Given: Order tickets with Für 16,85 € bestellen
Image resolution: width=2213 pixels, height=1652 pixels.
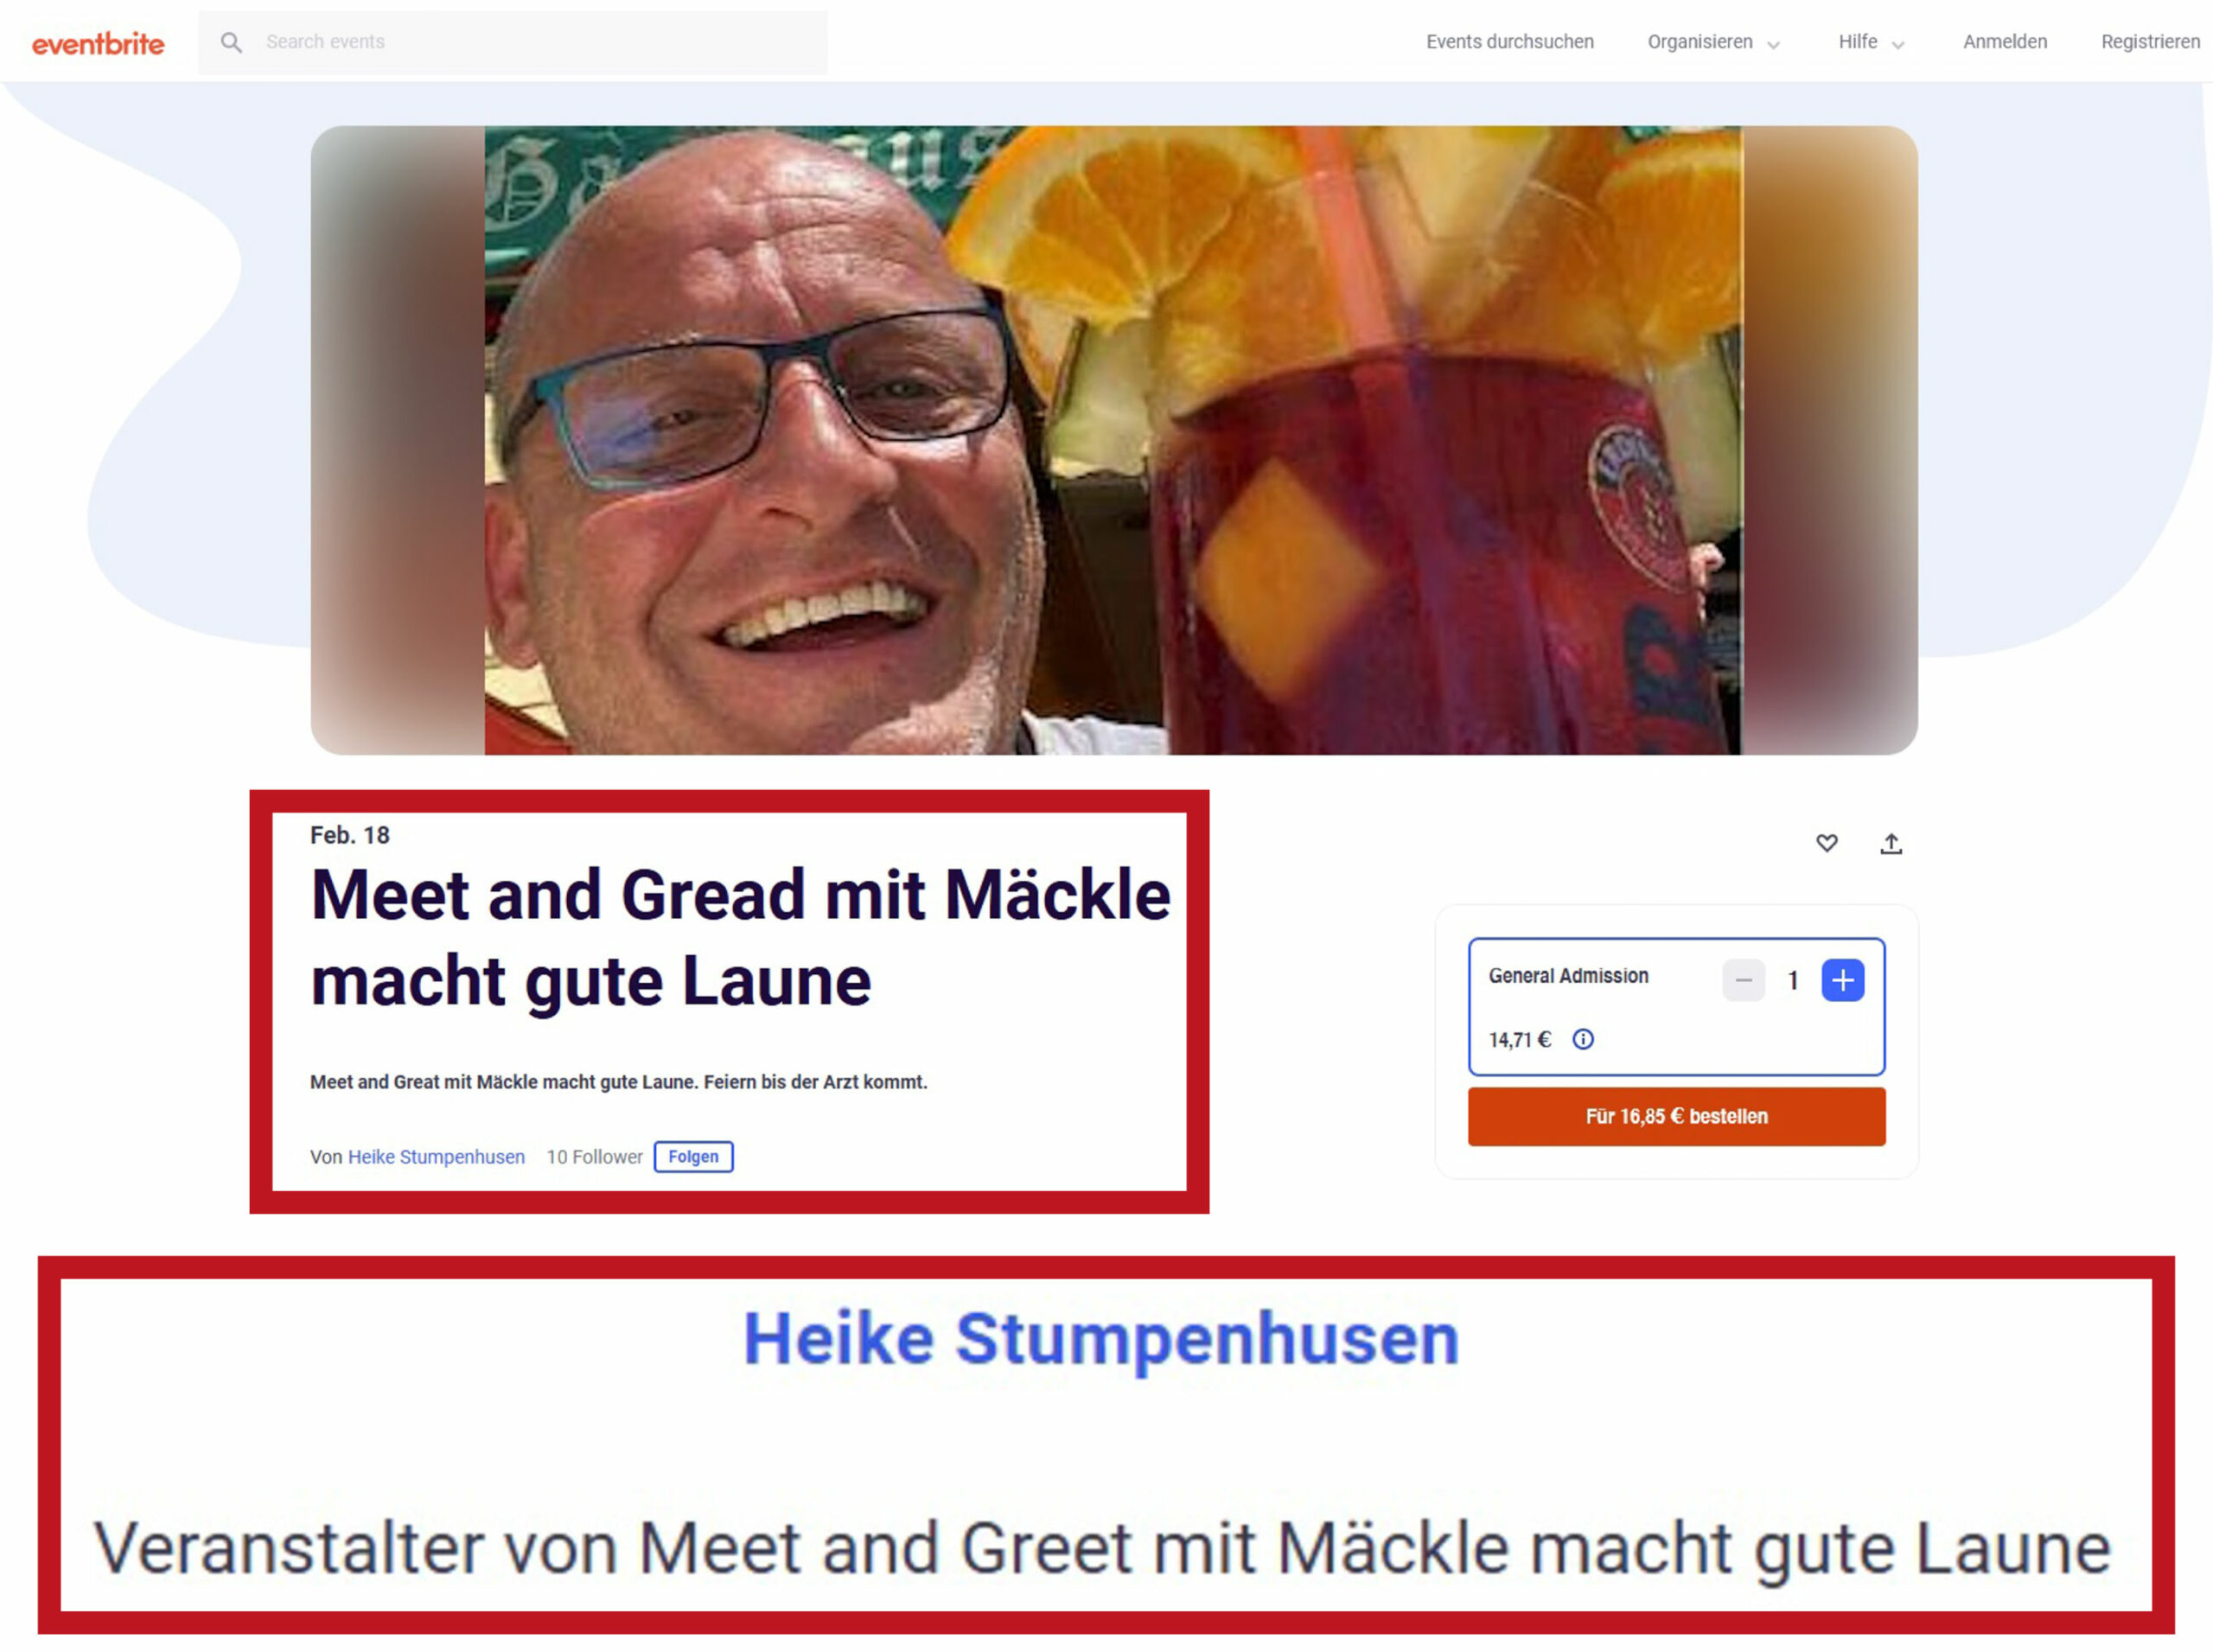Looking at the screenshot, I should [x=1676, y=1116].
